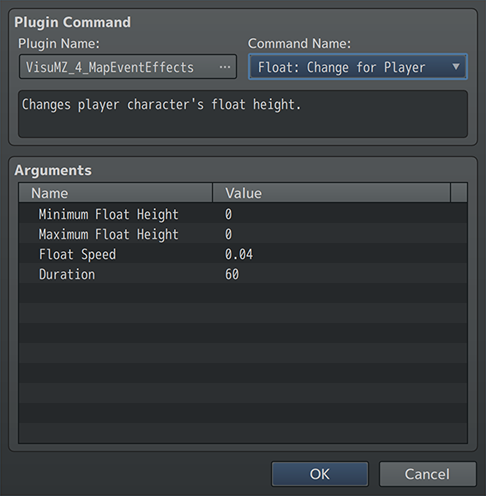
Task: Click the Float Speed value 0.04
Action: [x=239, y=254]
